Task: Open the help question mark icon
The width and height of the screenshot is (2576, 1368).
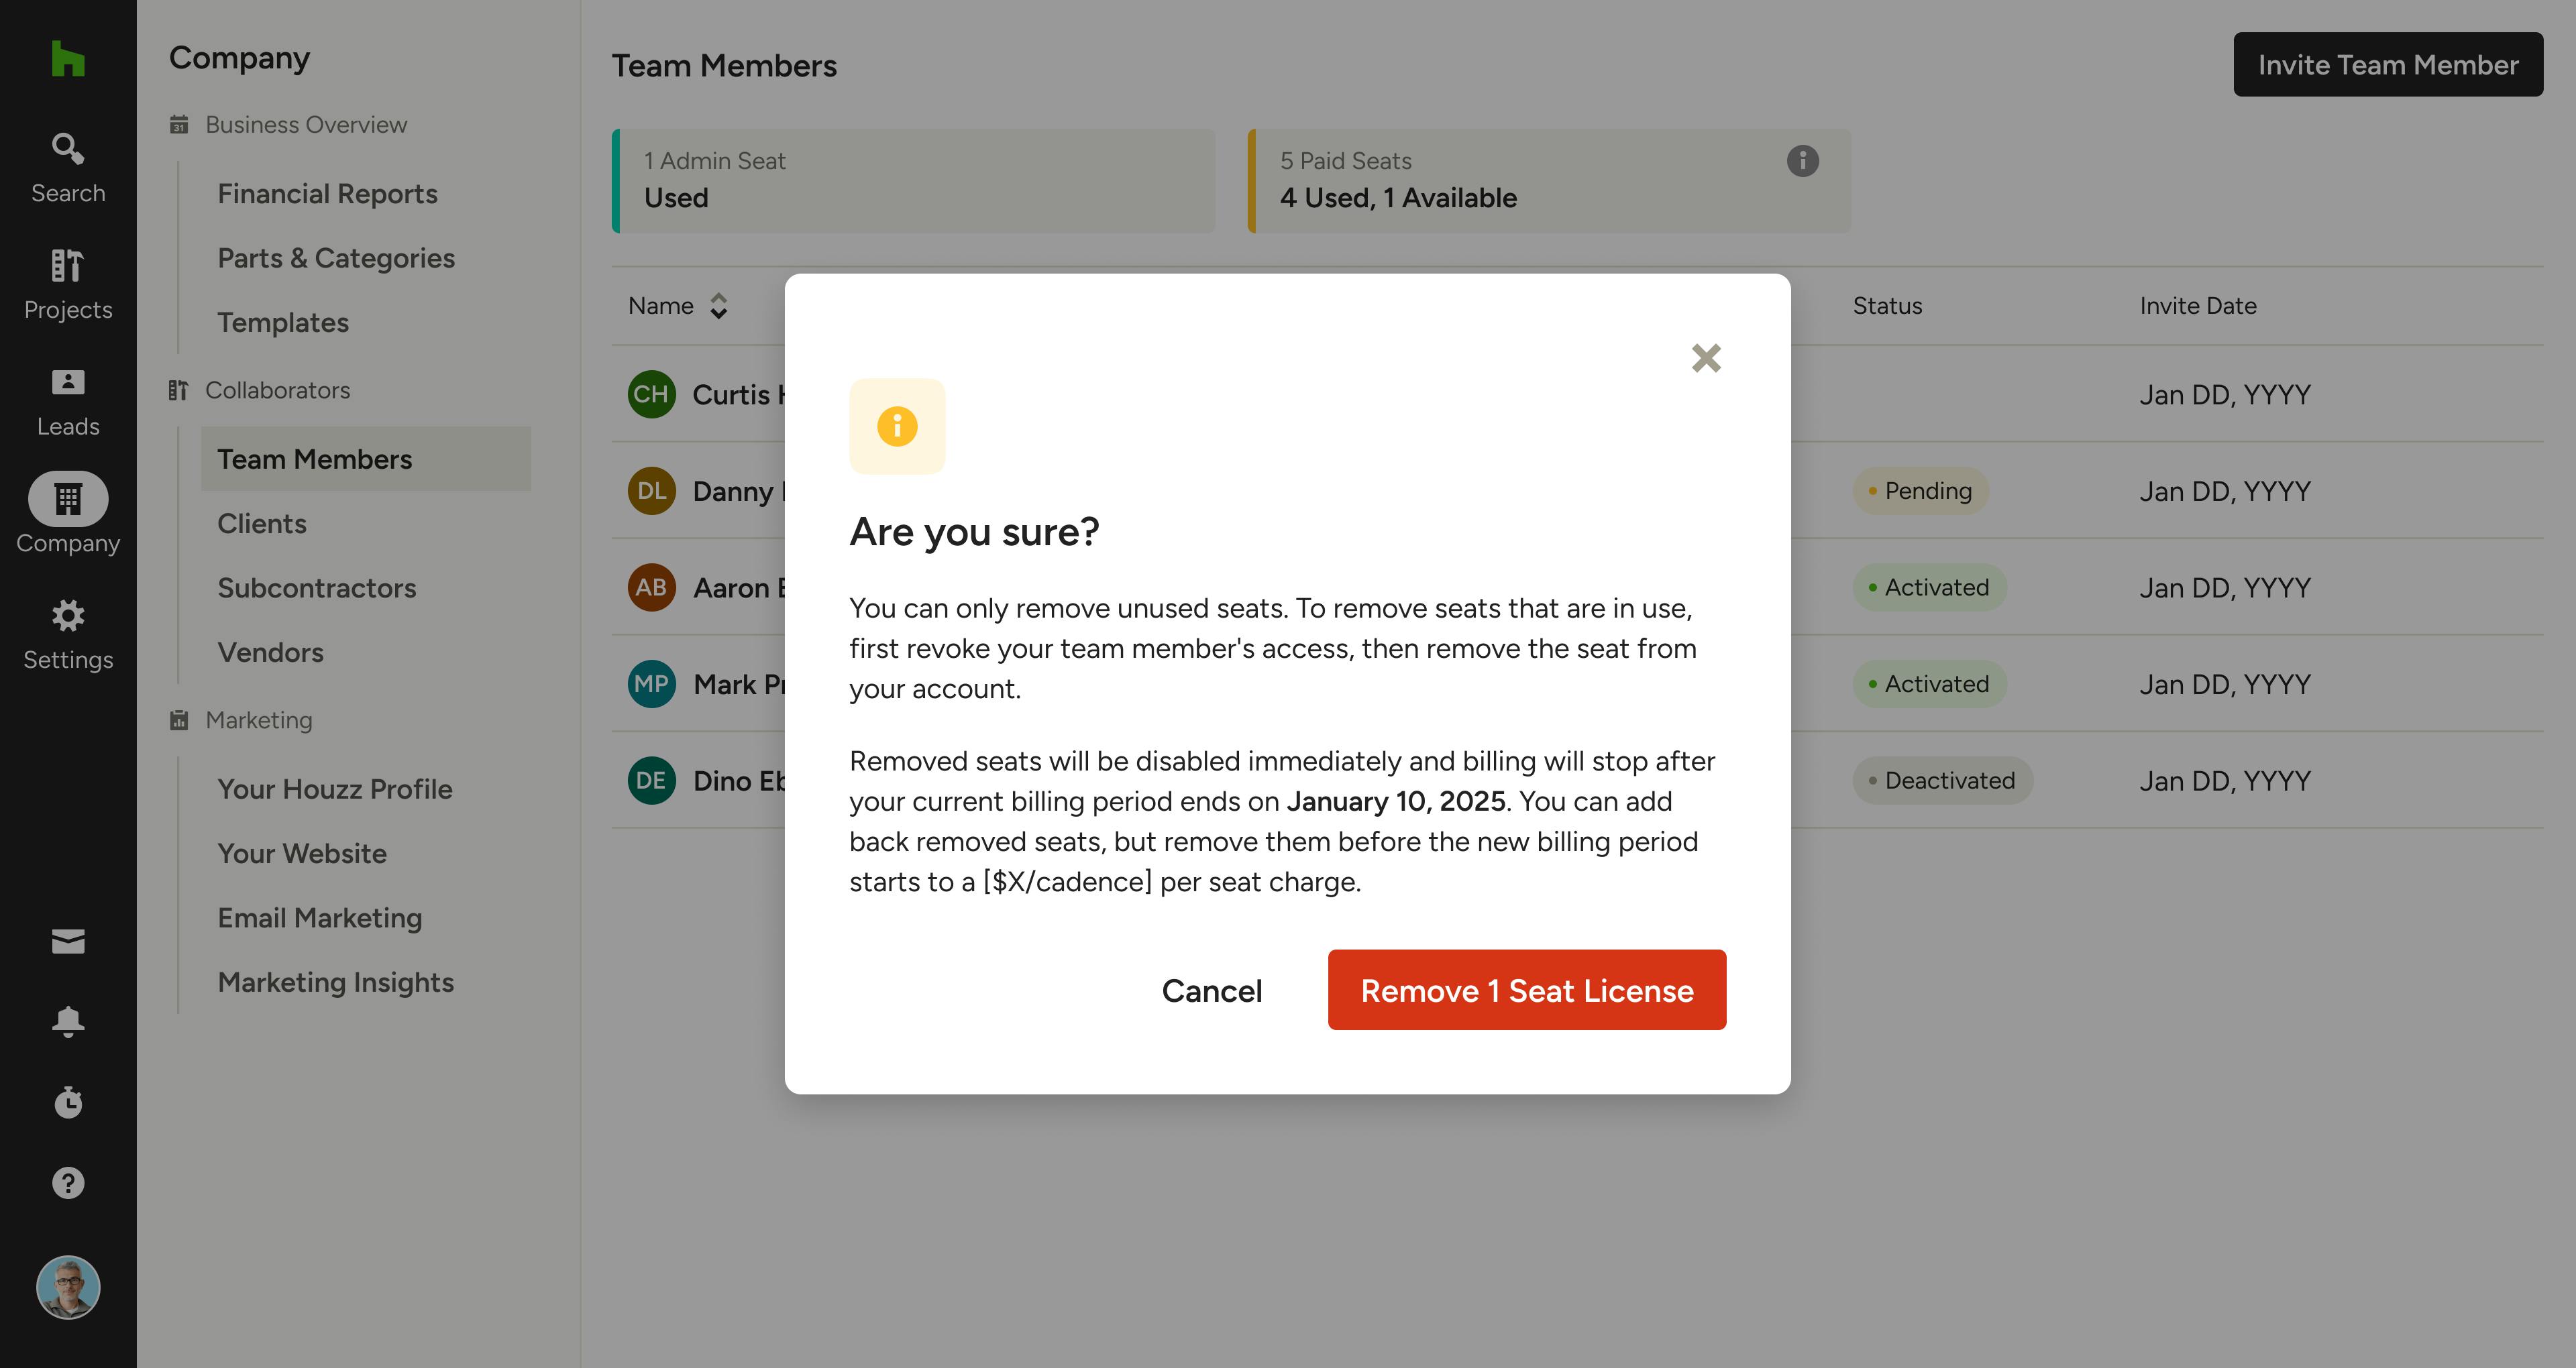Action: pyautogui.click(x=68, y=1183)
